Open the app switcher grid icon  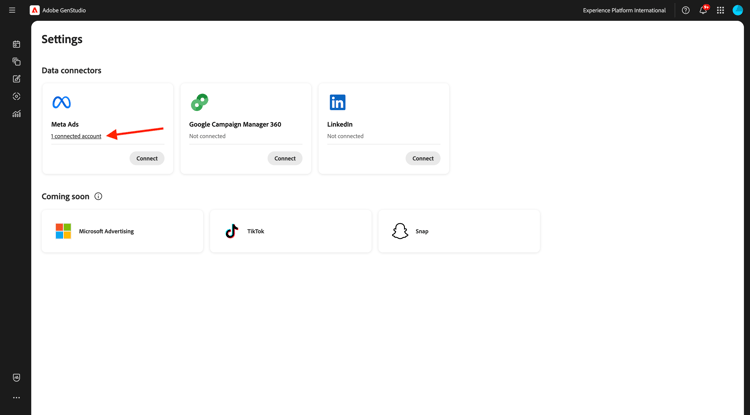pyautogui.click(x=720, y=10)
